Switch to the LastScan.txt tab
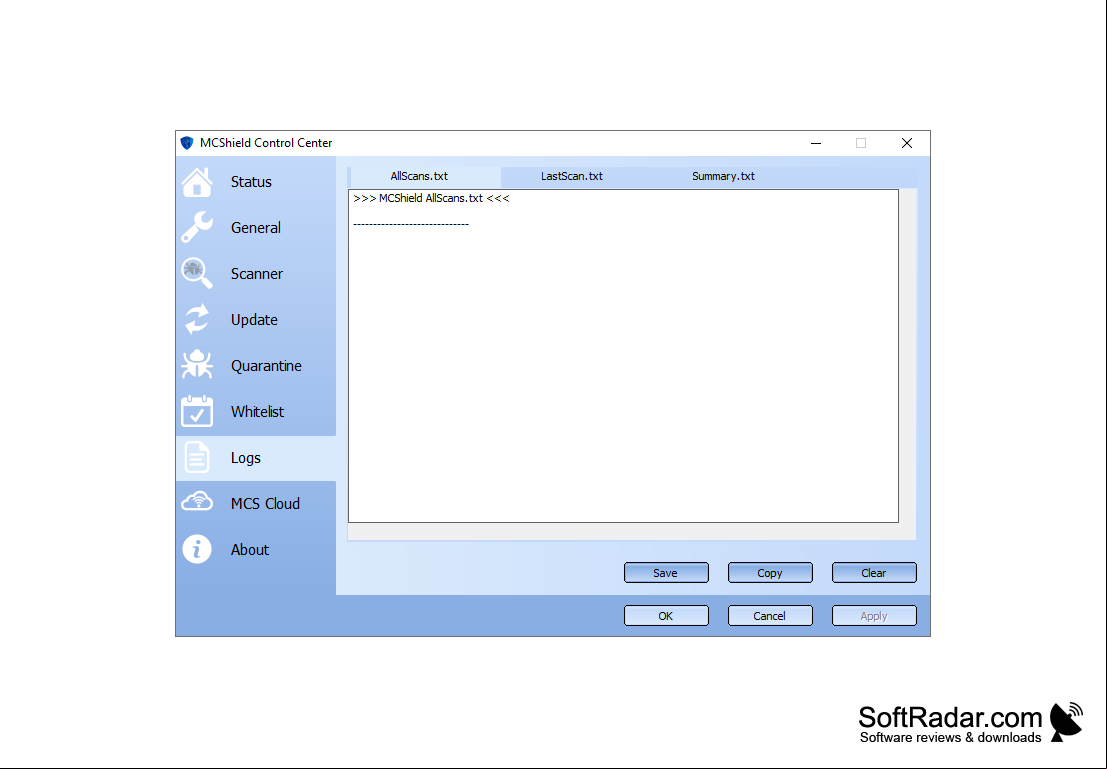Screen dimensions: 1107x769 click(x=572, y=177)
